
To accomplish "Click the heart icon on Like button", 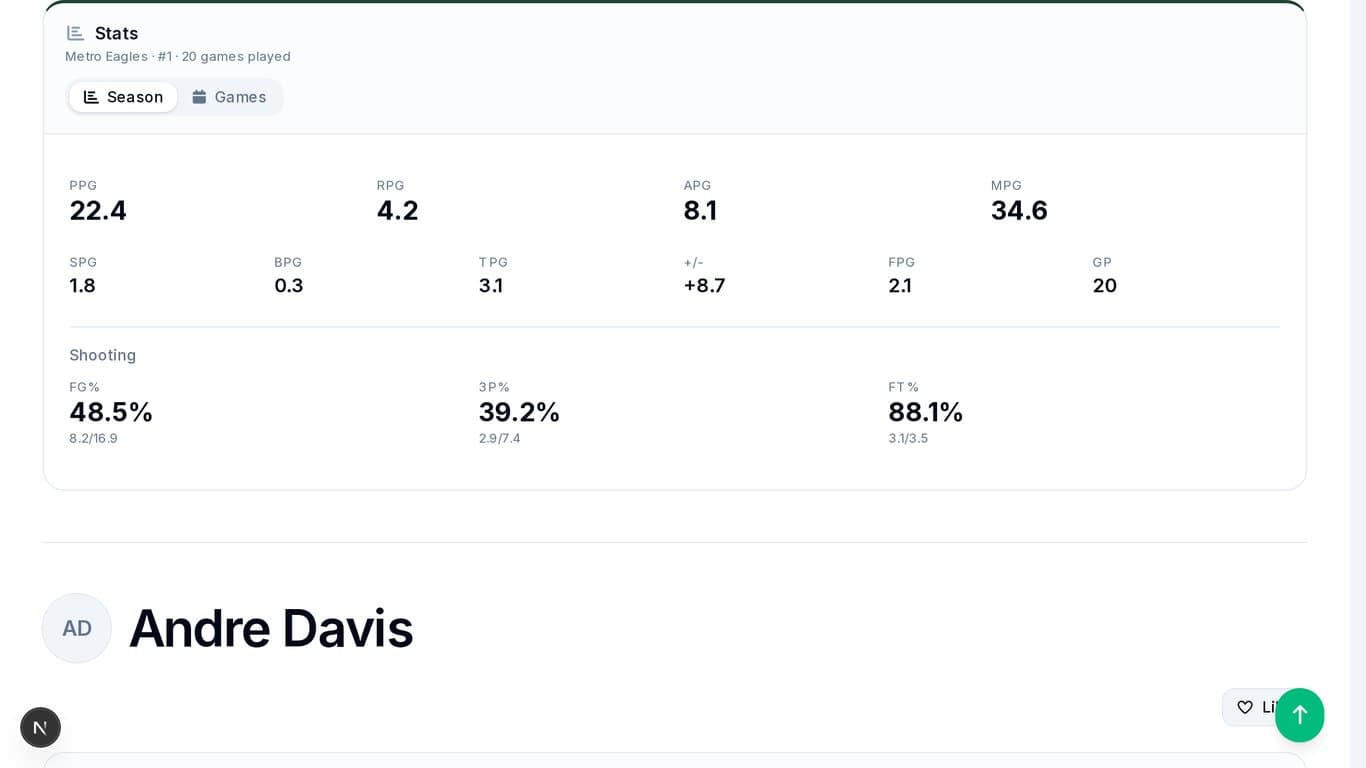I will (1245, 707).
